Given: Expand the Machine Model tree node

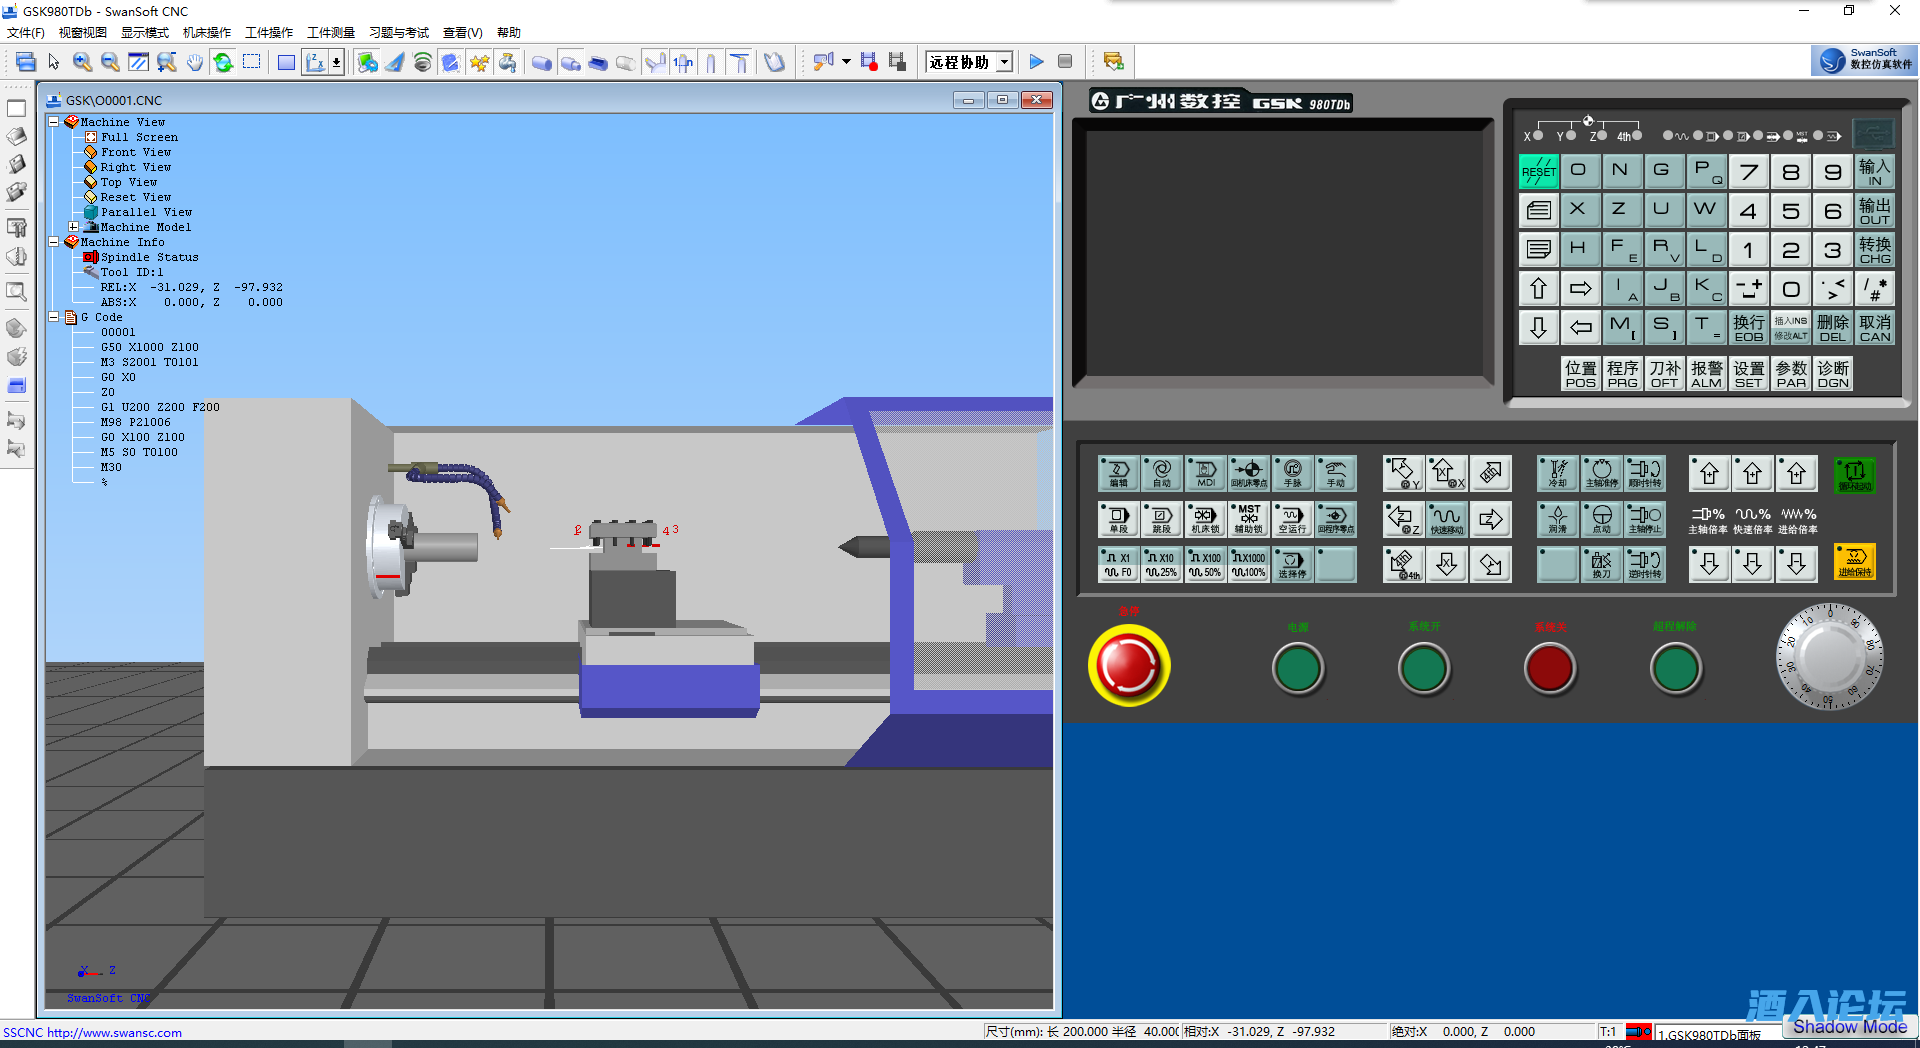Looking at the screenshot, I should pos(74,227).
